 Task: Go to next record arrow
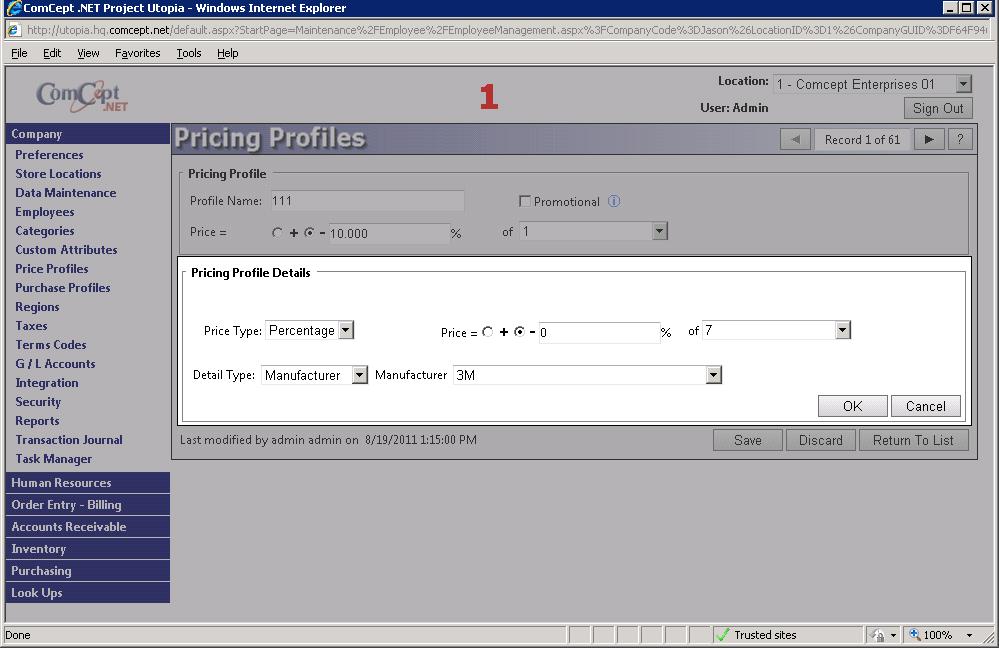point(928,140)
